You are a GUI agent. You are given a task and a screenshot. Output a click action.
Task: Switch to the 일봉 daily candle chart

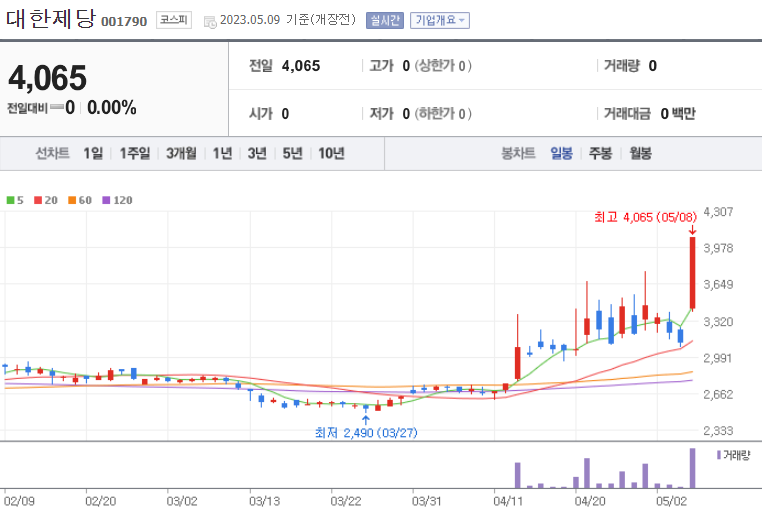click(561, 154)
